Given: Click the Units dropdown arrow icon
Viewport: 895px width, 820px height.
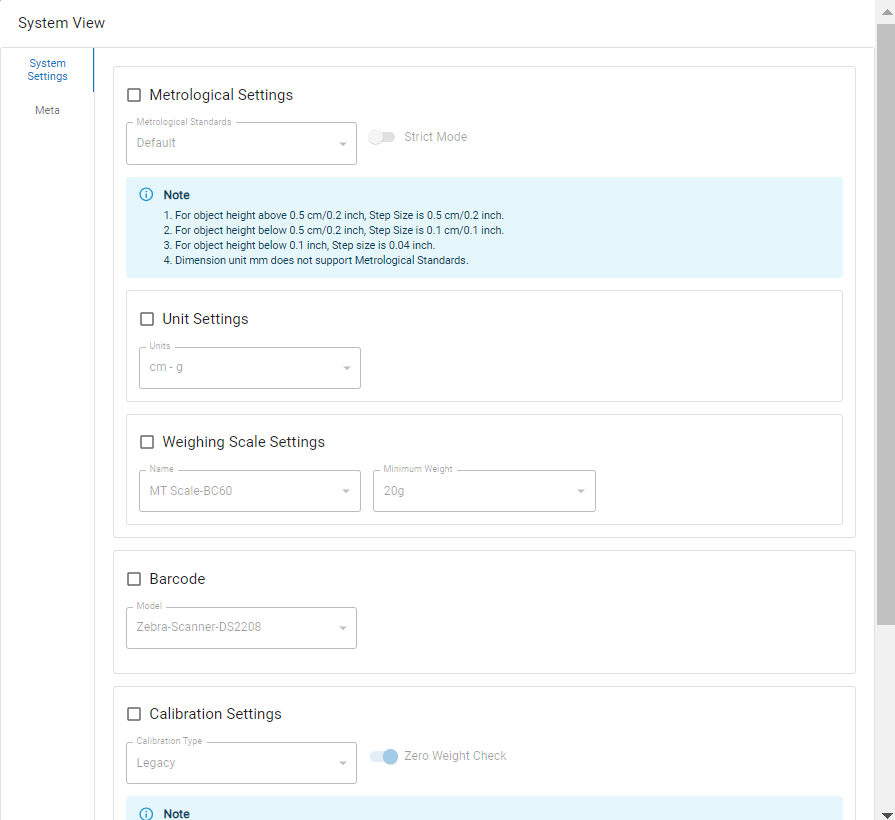Looking at the screenshot, I should point(347,368).
